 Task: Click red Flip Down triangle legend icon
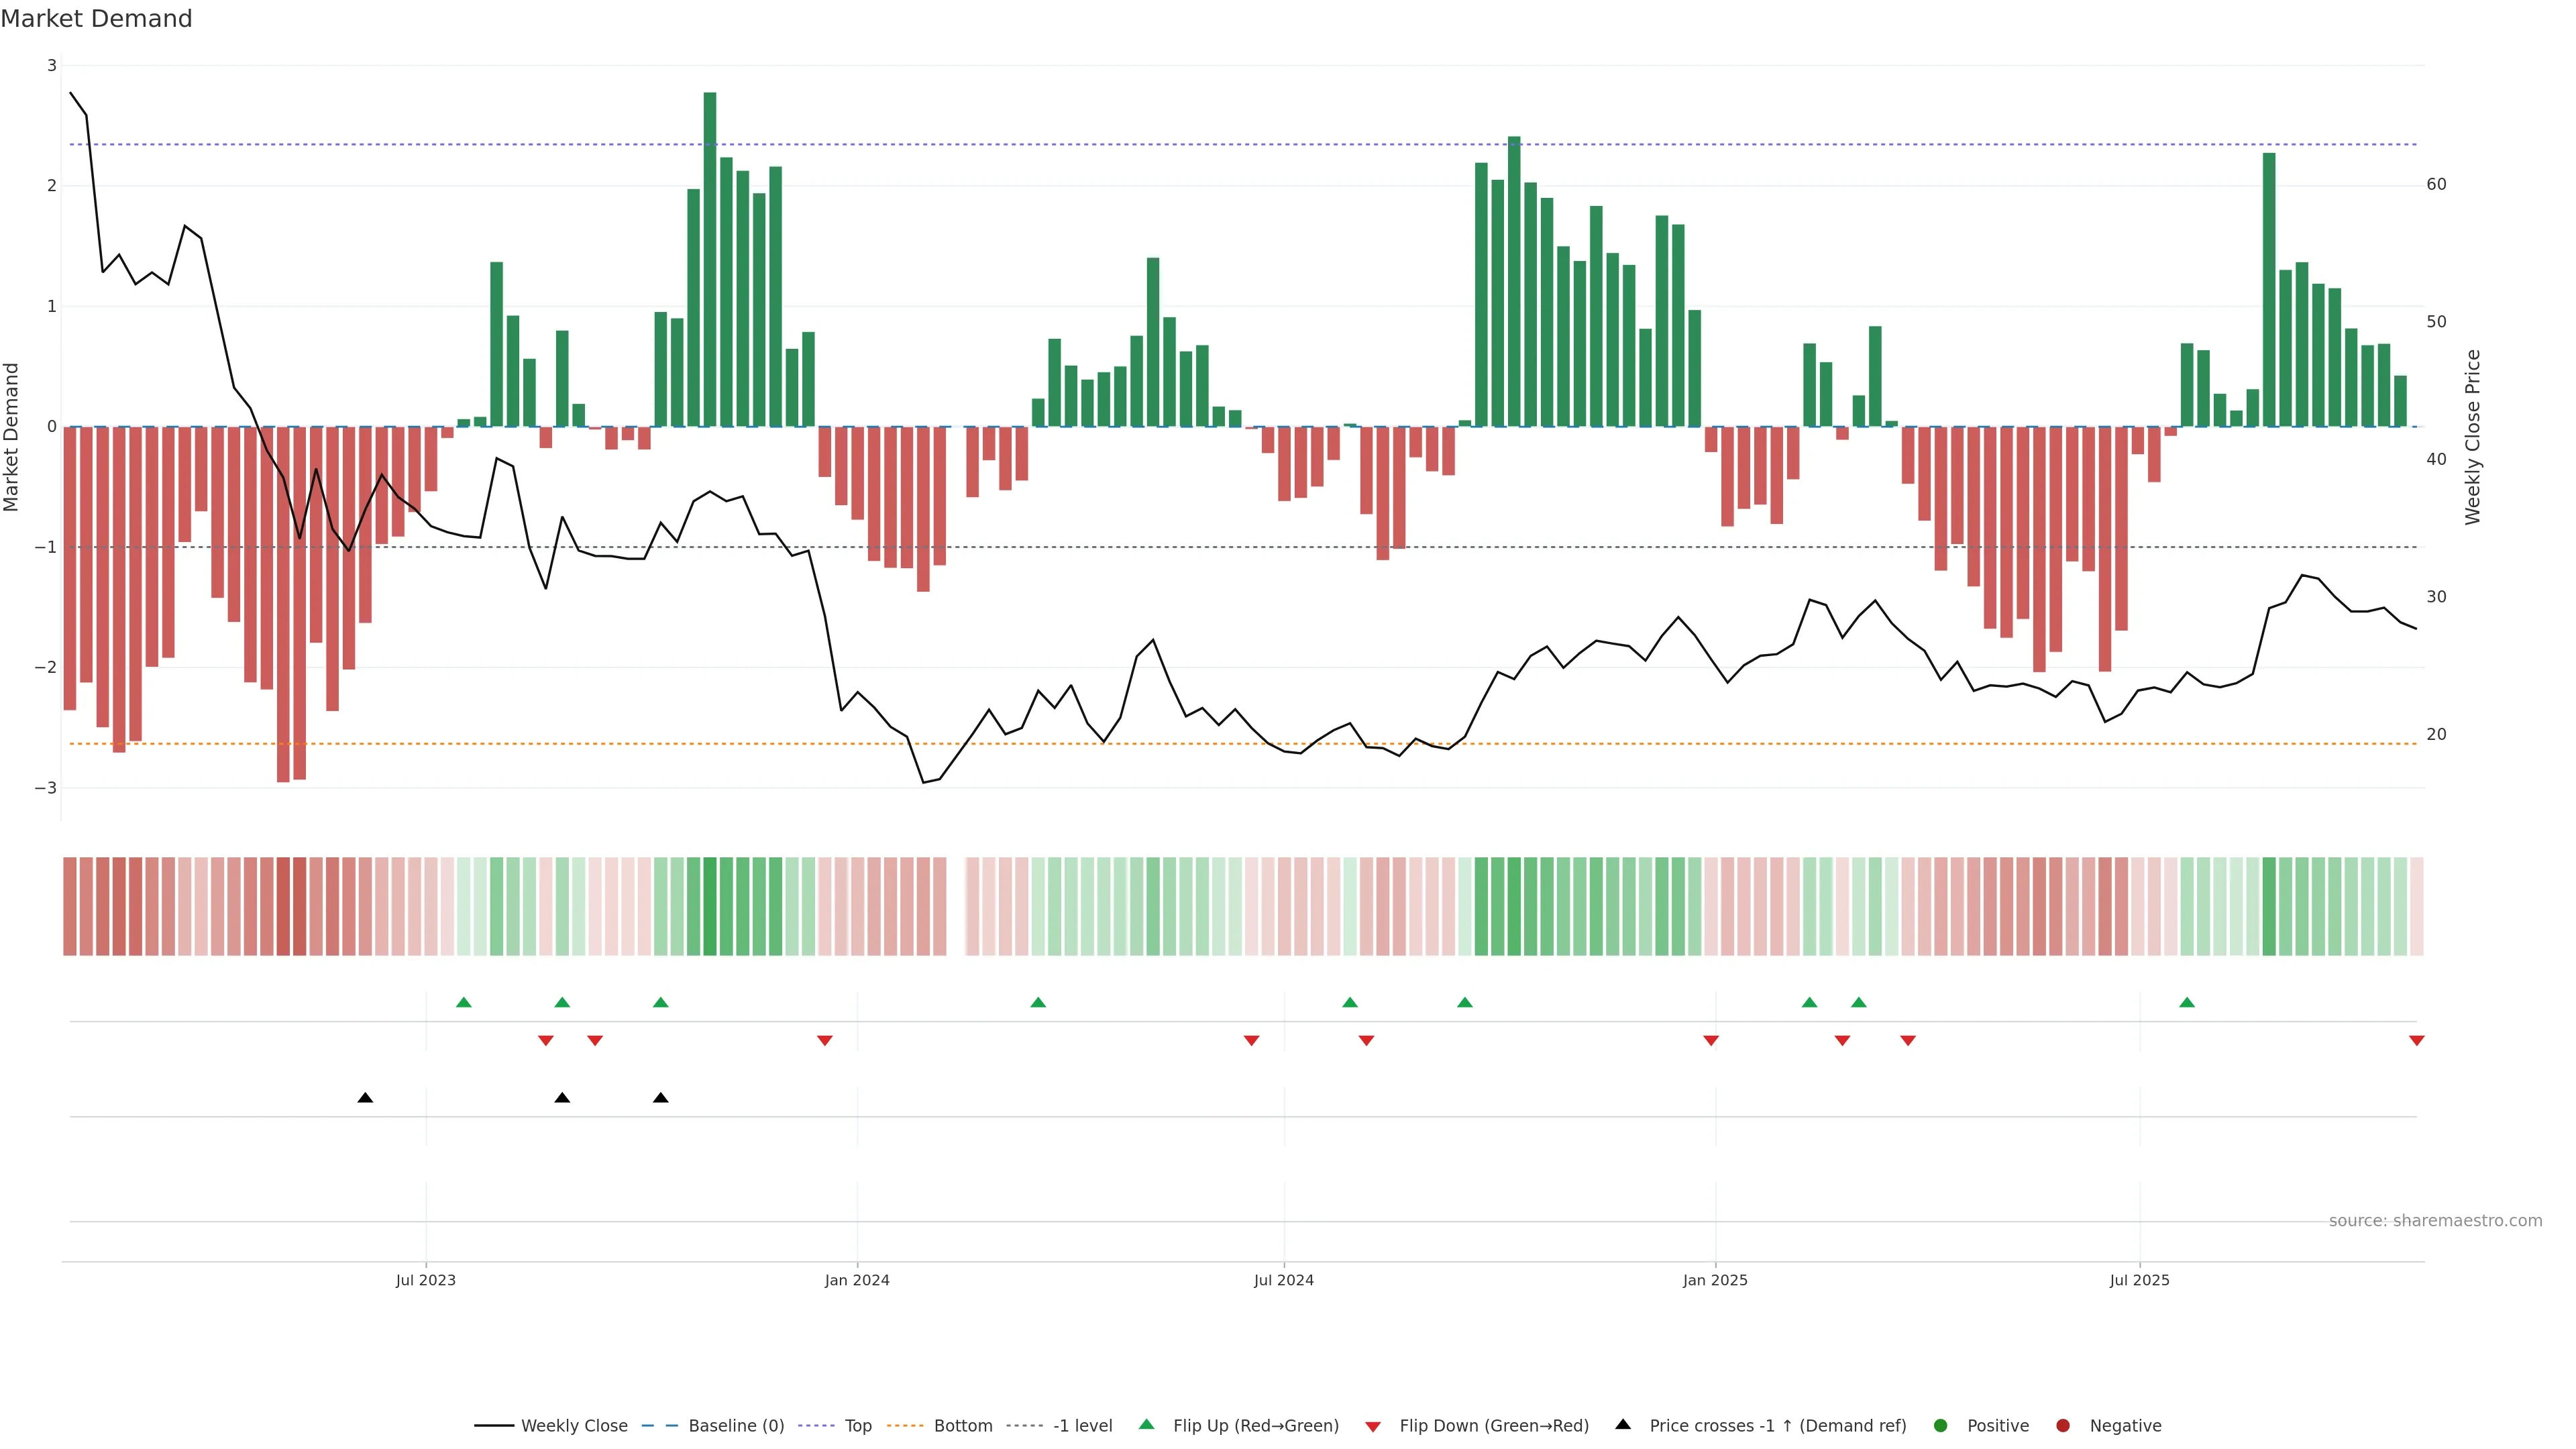1373,1427
